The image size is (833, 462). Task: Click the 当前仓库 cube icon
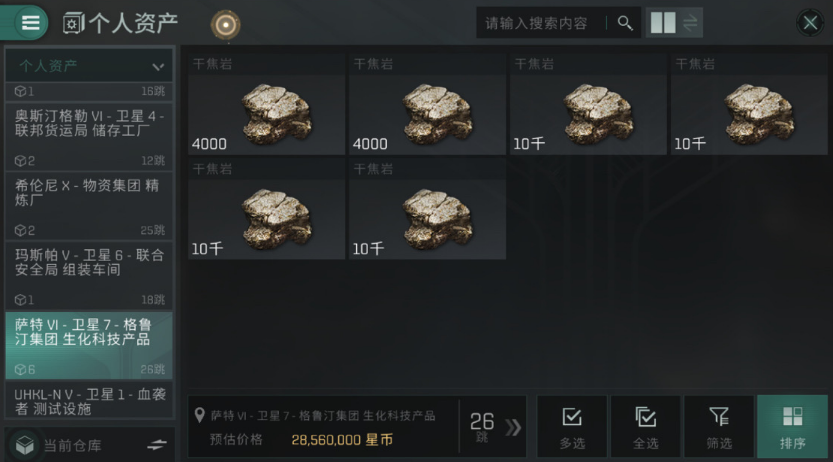24,445
